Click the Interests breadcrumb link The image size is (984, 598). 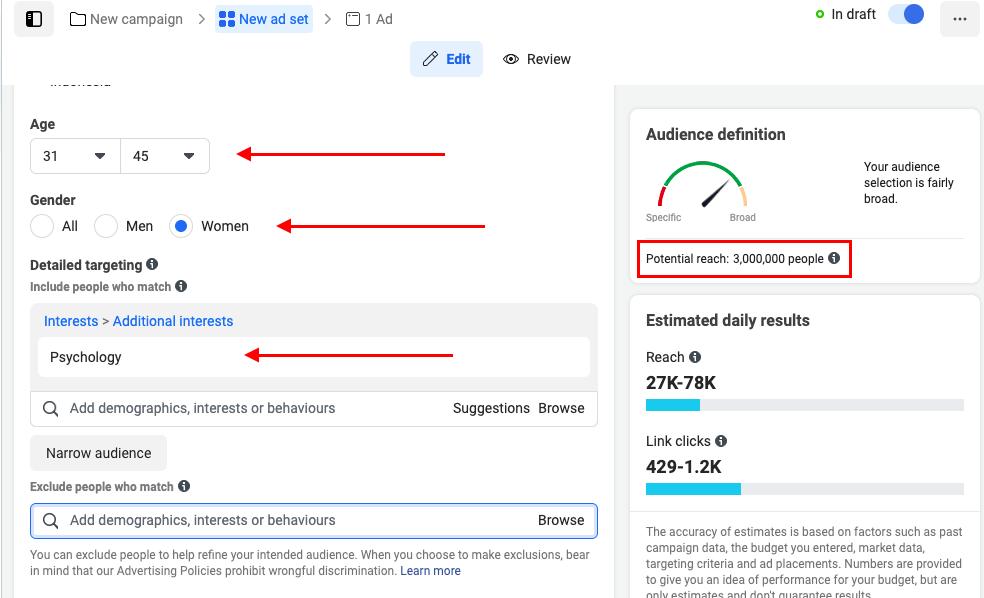tap(71, 321)
